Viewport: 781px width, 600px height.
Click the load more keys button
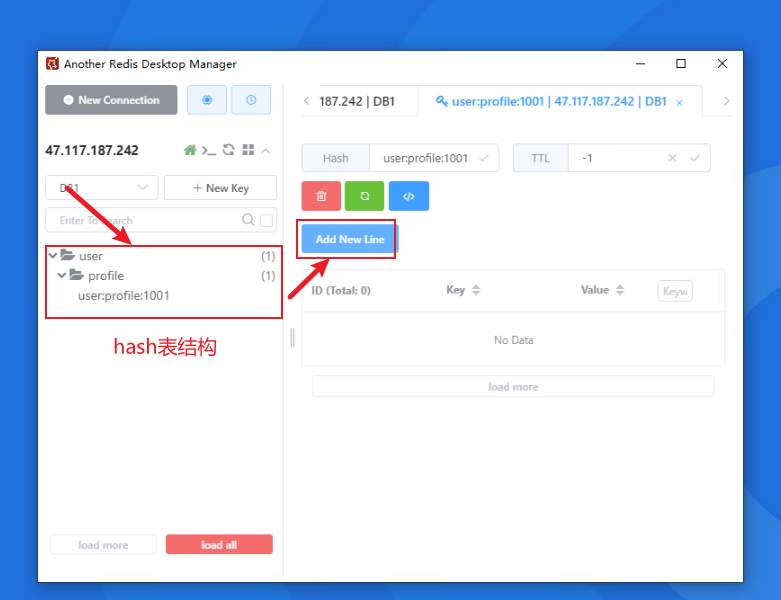coord(103,545)
